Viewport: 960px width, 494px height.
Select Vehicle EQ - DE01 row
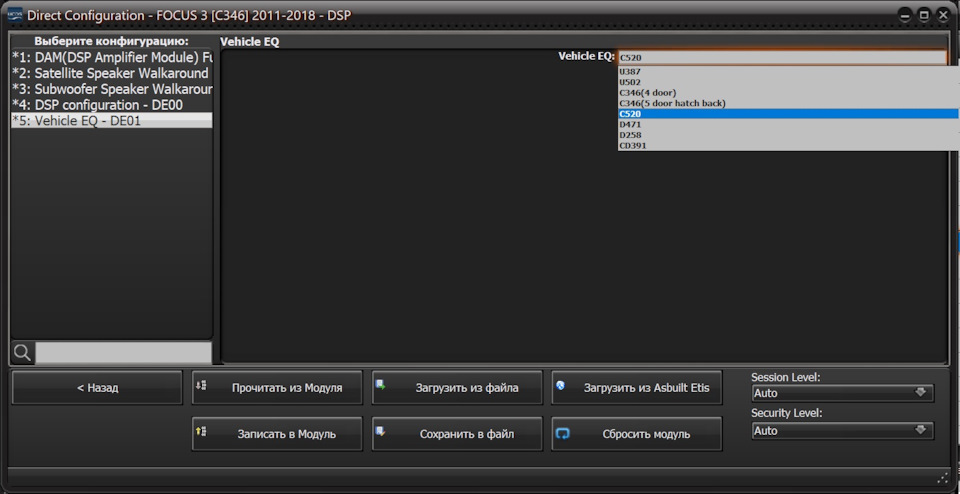(112, 121)
